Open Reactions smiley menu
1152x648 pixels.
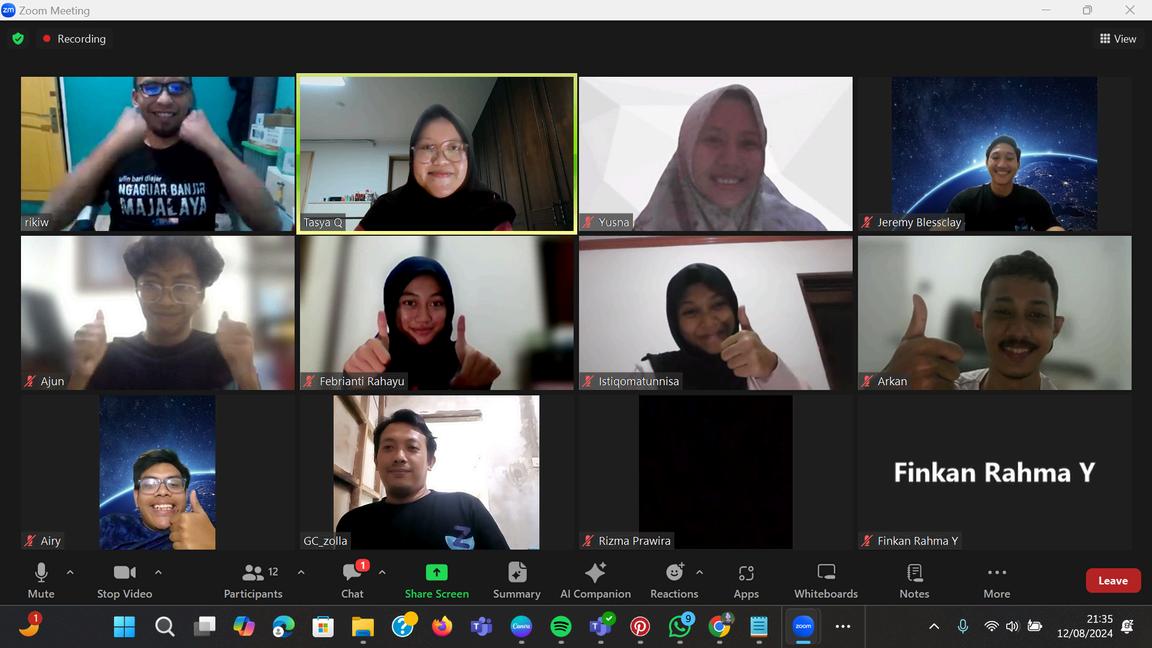[674, 580]
